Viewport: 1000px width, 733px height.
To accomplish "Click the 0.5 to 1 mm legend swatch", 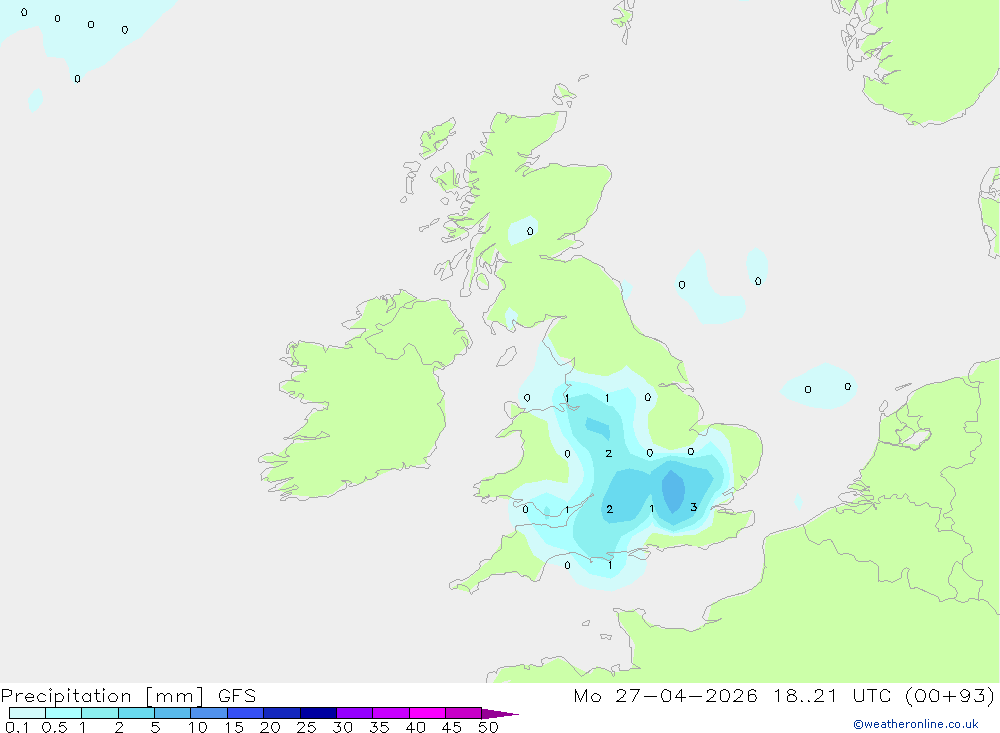I will pos(64,713).
